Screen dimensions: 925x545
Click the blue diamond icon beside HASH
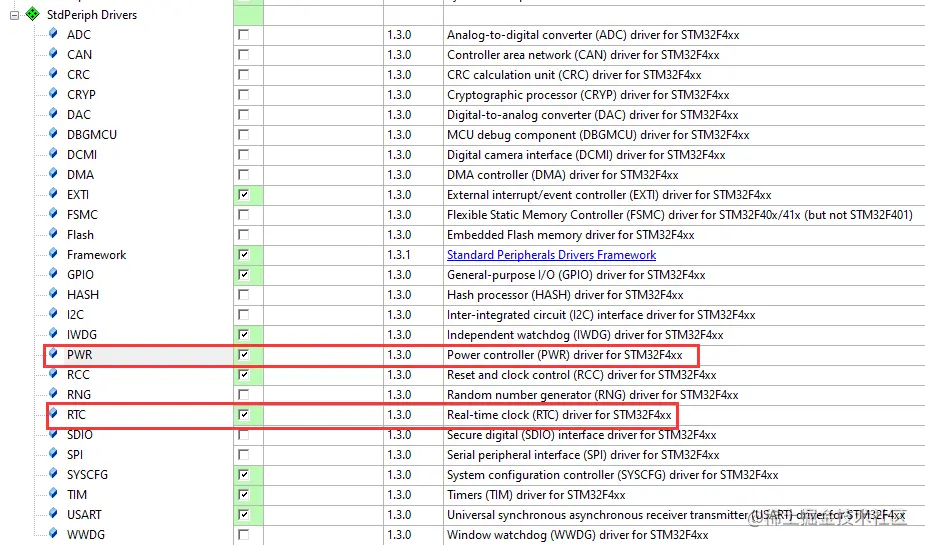point(53,294)
